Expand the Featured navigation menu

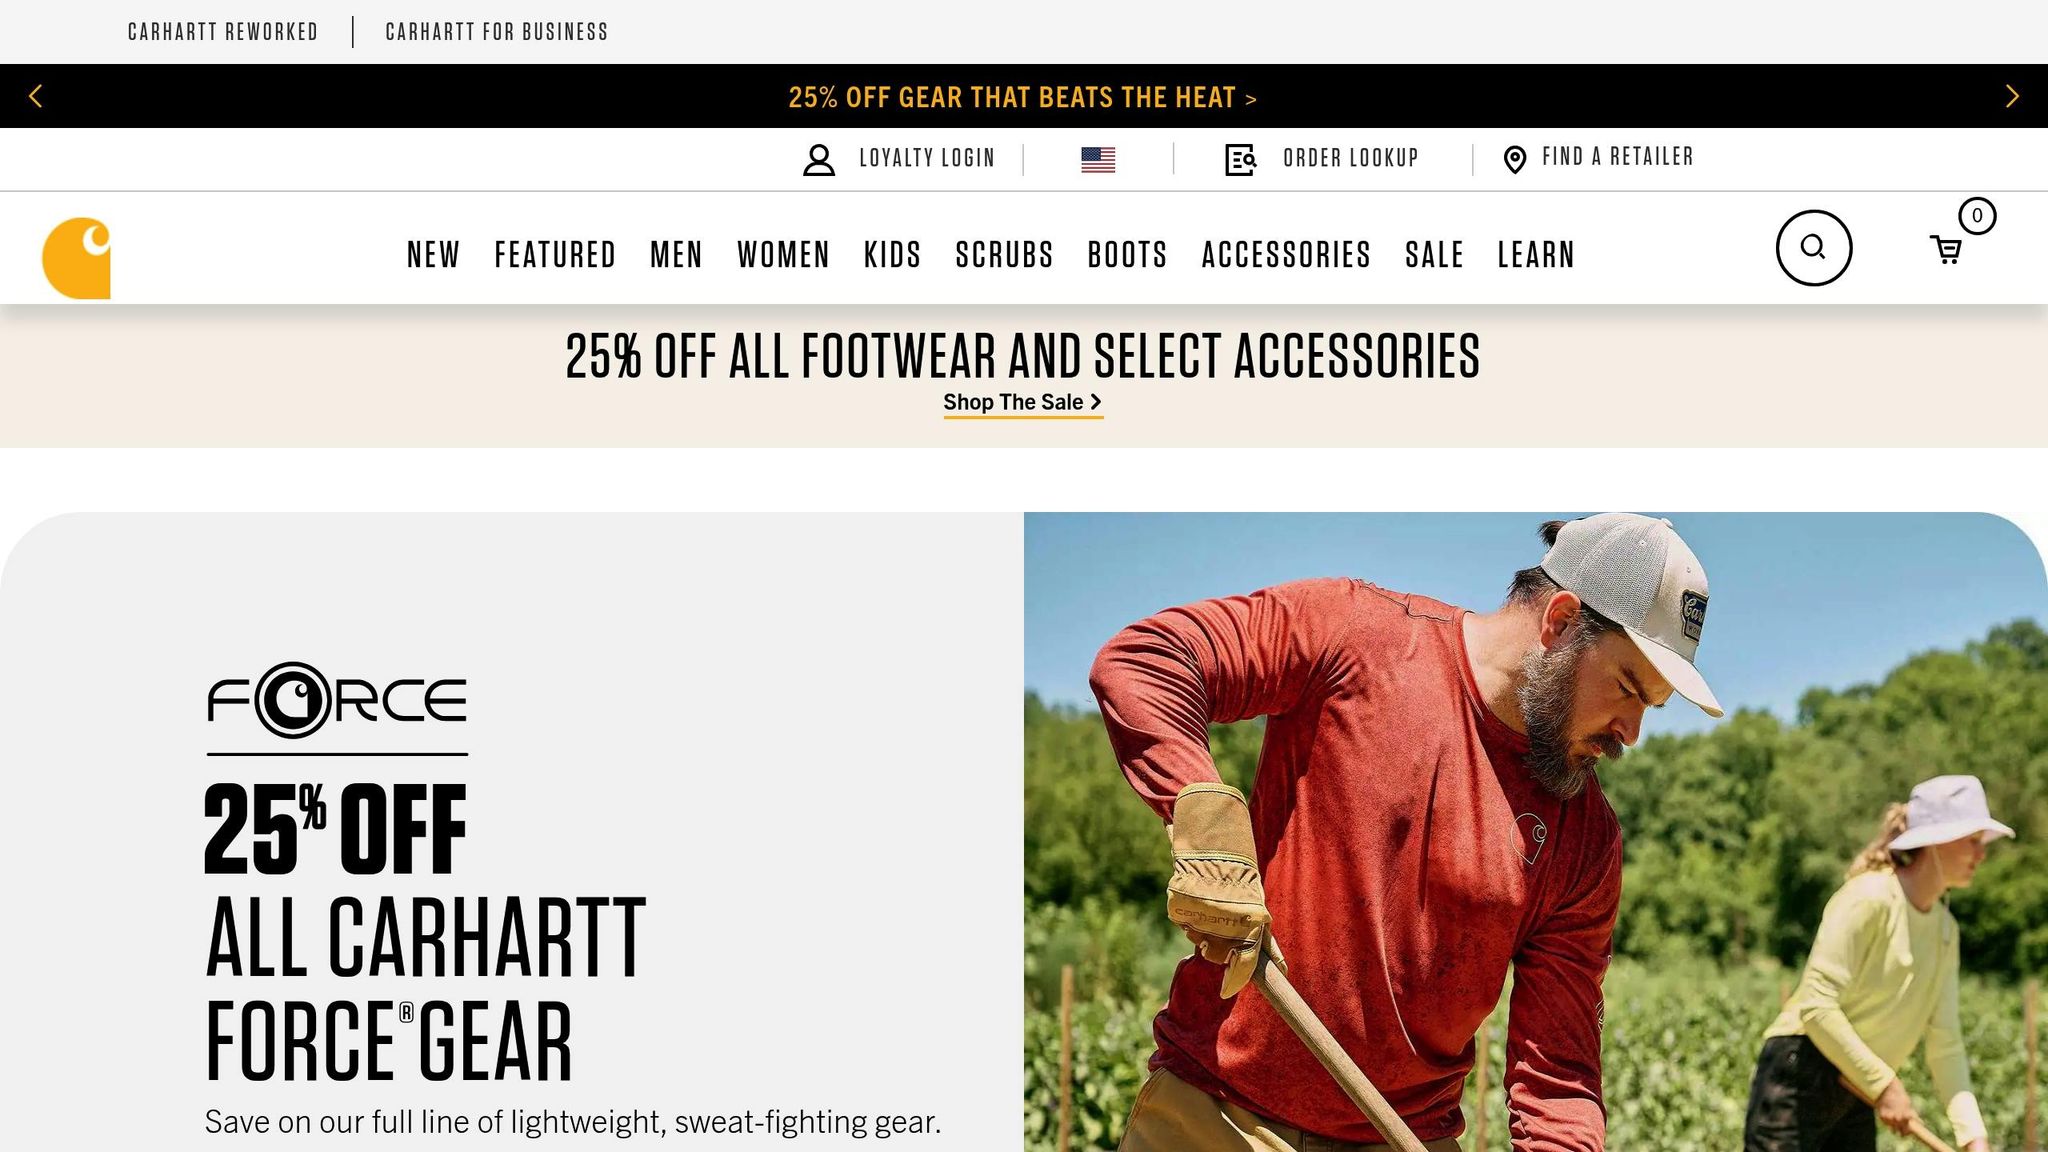(x=555, y=255)
